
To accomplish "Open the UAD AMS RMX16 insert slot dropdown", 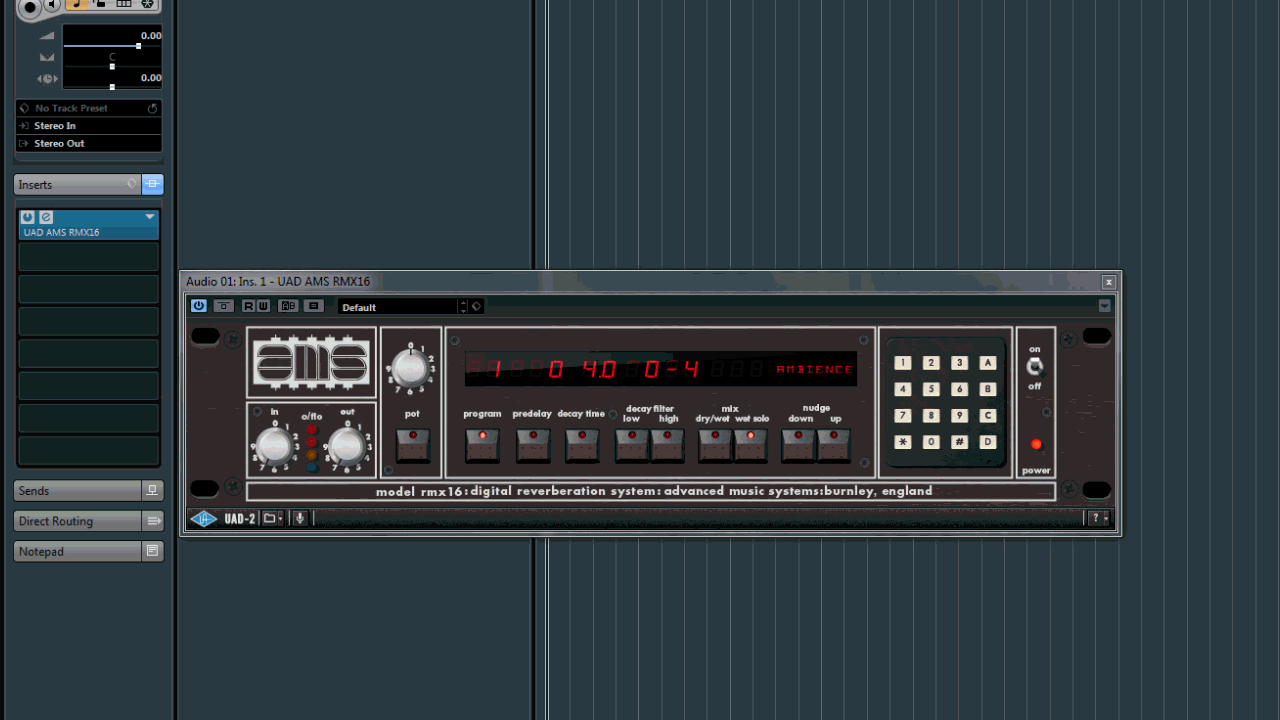I will [150, 217].
